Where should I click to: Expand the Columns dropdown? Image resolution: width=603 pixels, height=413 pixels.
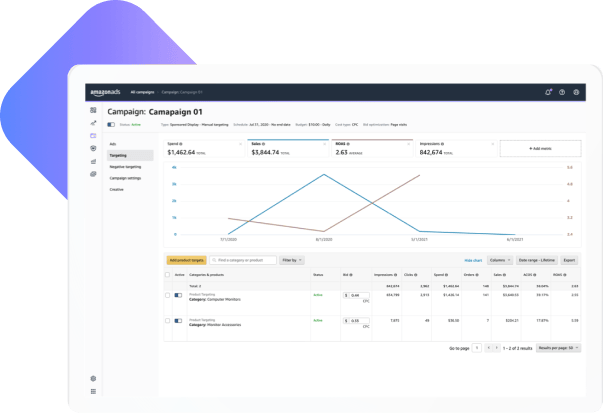click(498, 260)
